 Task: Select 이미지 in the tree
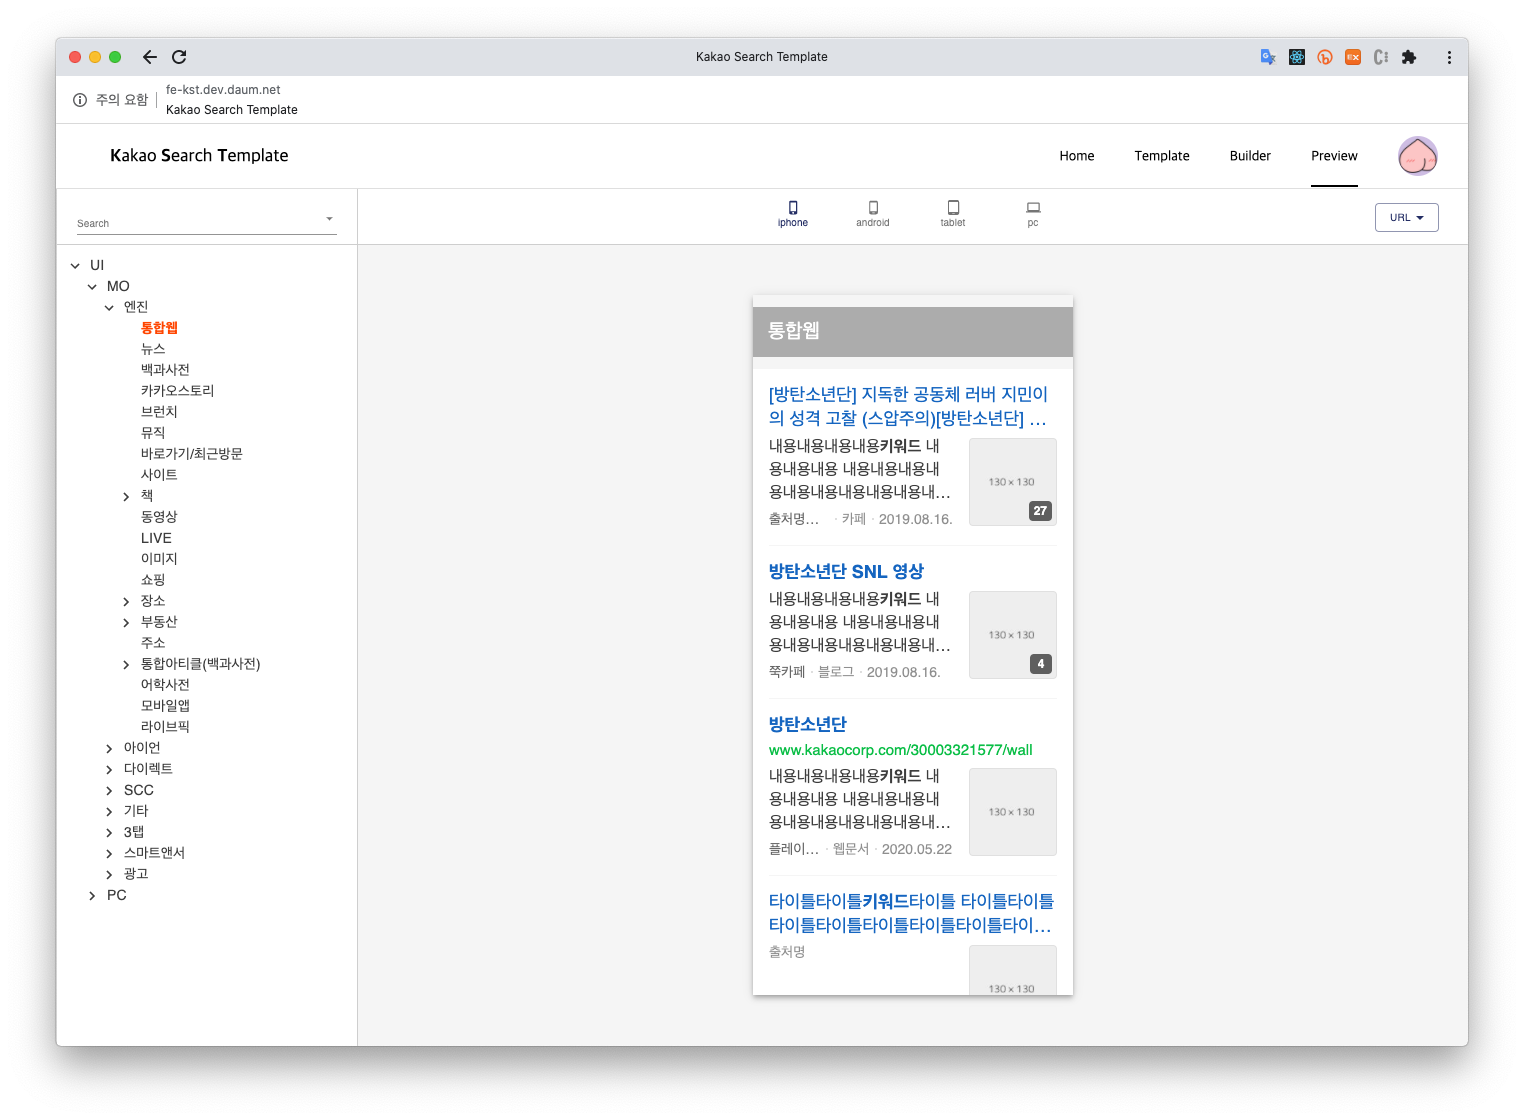point(159,559)
